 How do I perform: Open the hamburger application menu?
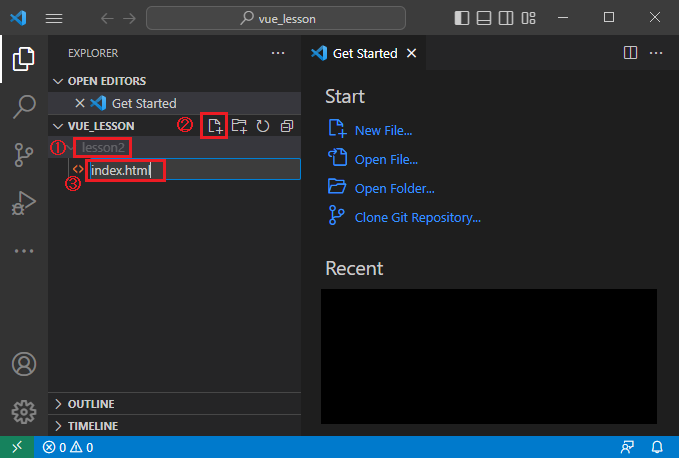pos(54,18)
